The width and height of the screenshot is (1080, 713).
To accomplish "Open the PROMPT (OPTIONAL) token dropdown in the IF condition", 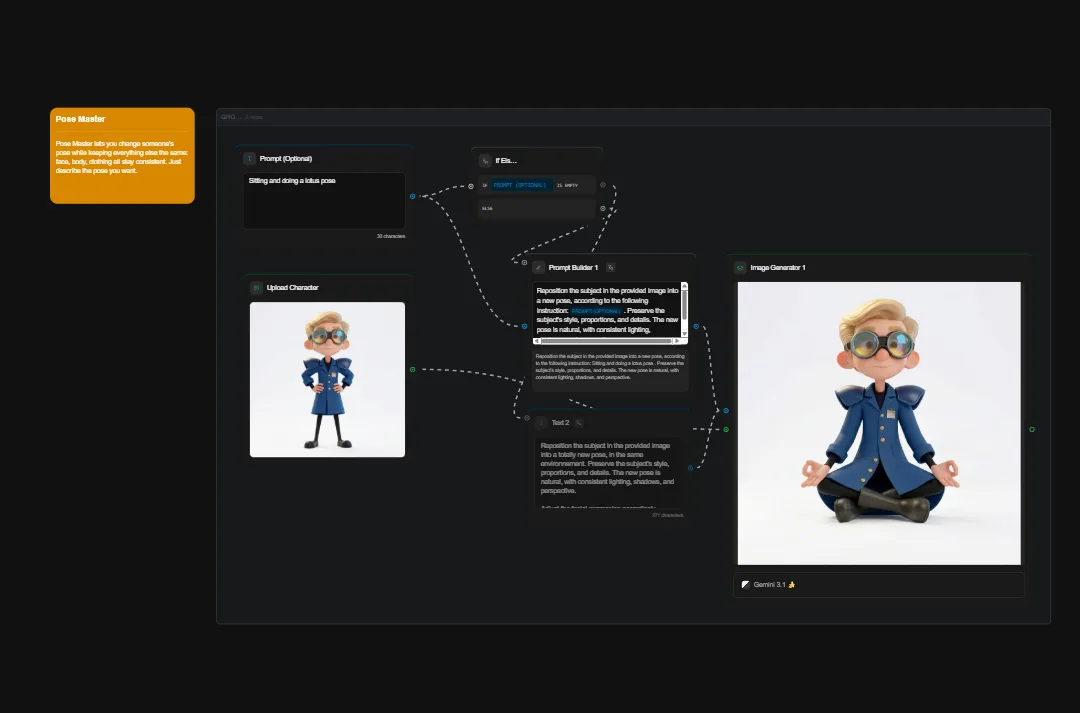I will pos(520,185).
